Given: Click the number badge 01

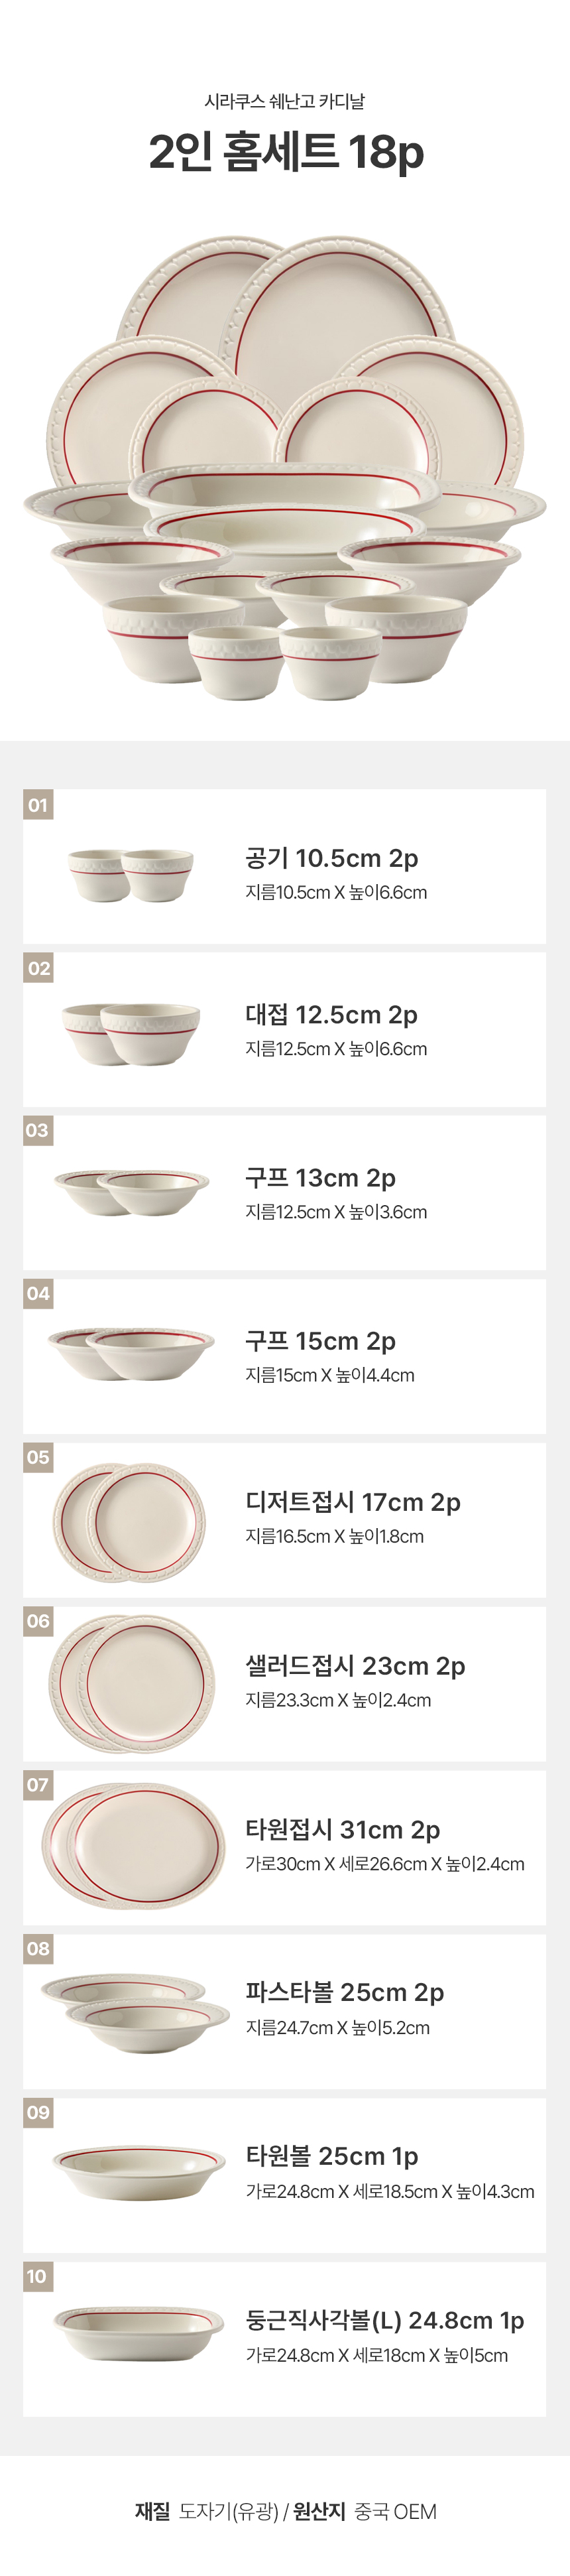Looking at the screenshot, I should tap(38, 805).
